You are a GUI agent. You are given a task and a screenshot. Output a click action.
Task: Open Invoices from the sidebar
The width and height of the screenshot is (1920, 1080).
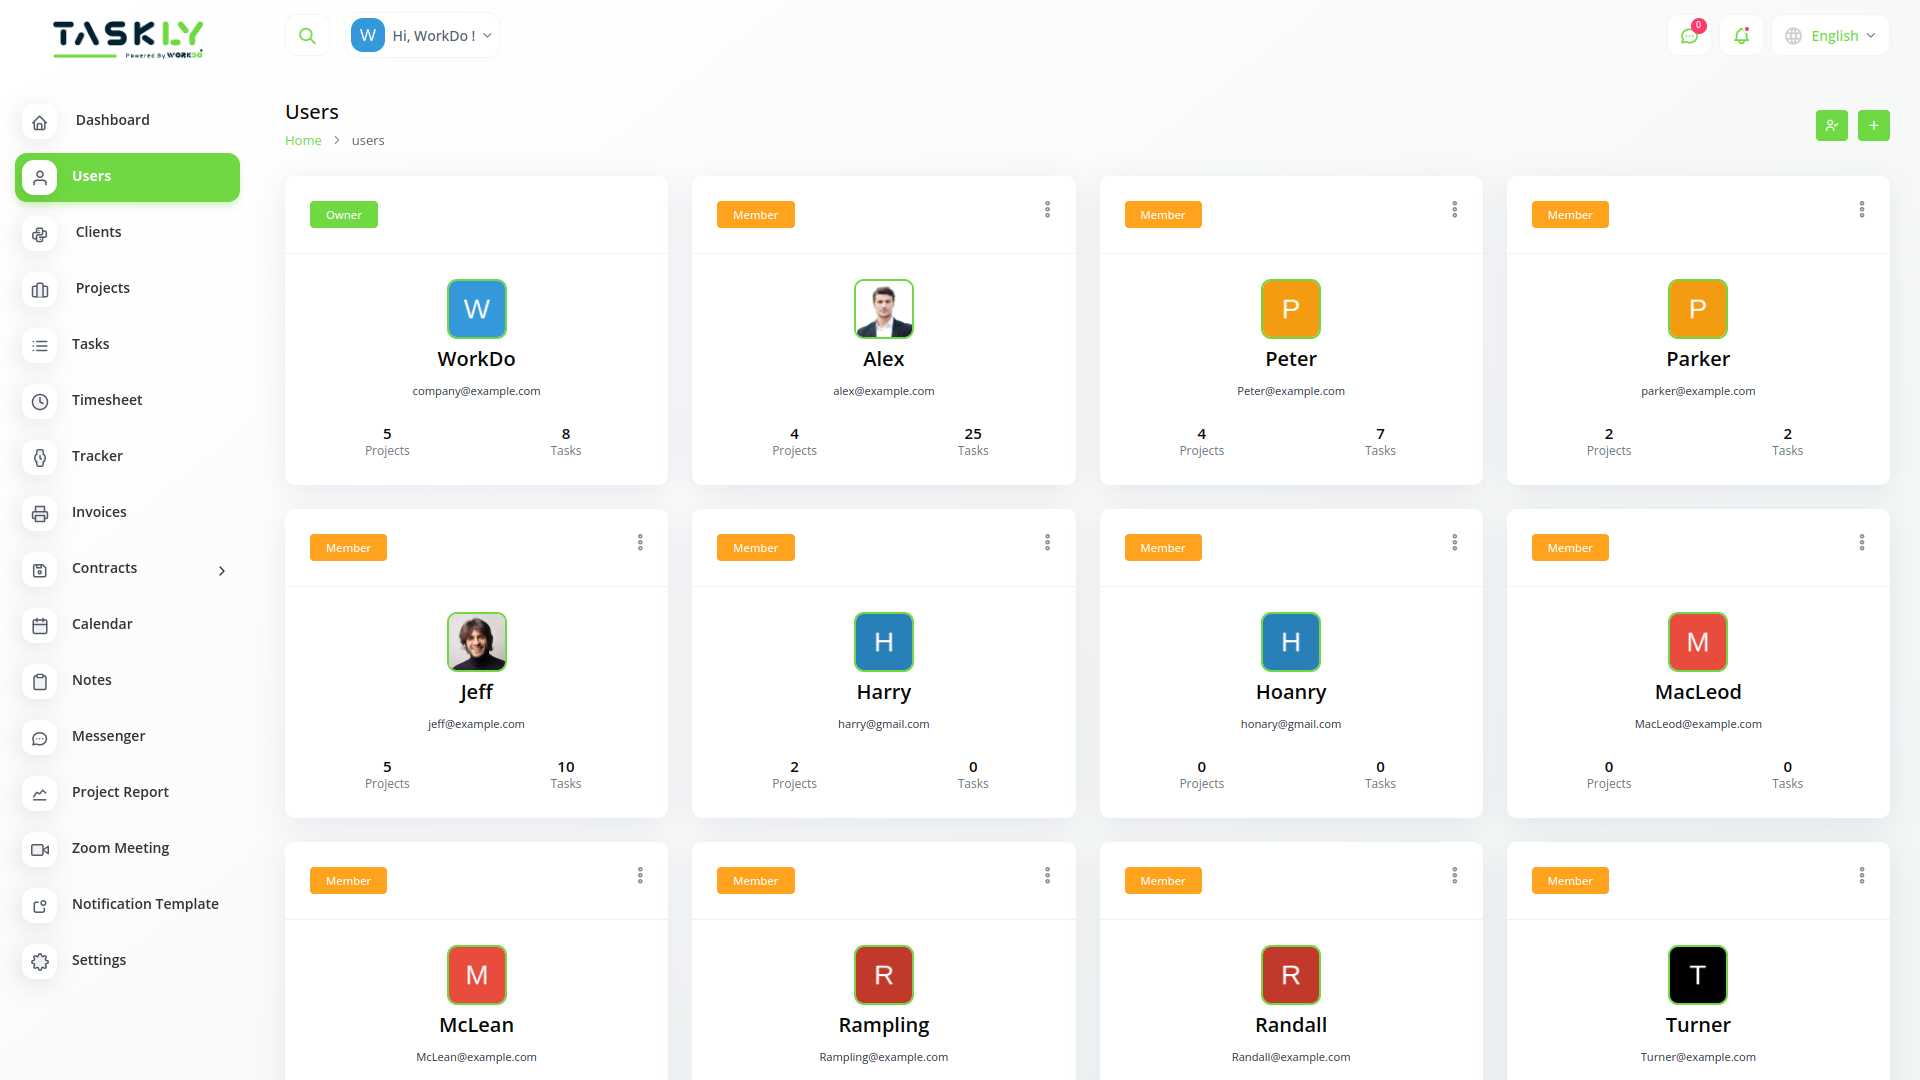click(99, 511)
